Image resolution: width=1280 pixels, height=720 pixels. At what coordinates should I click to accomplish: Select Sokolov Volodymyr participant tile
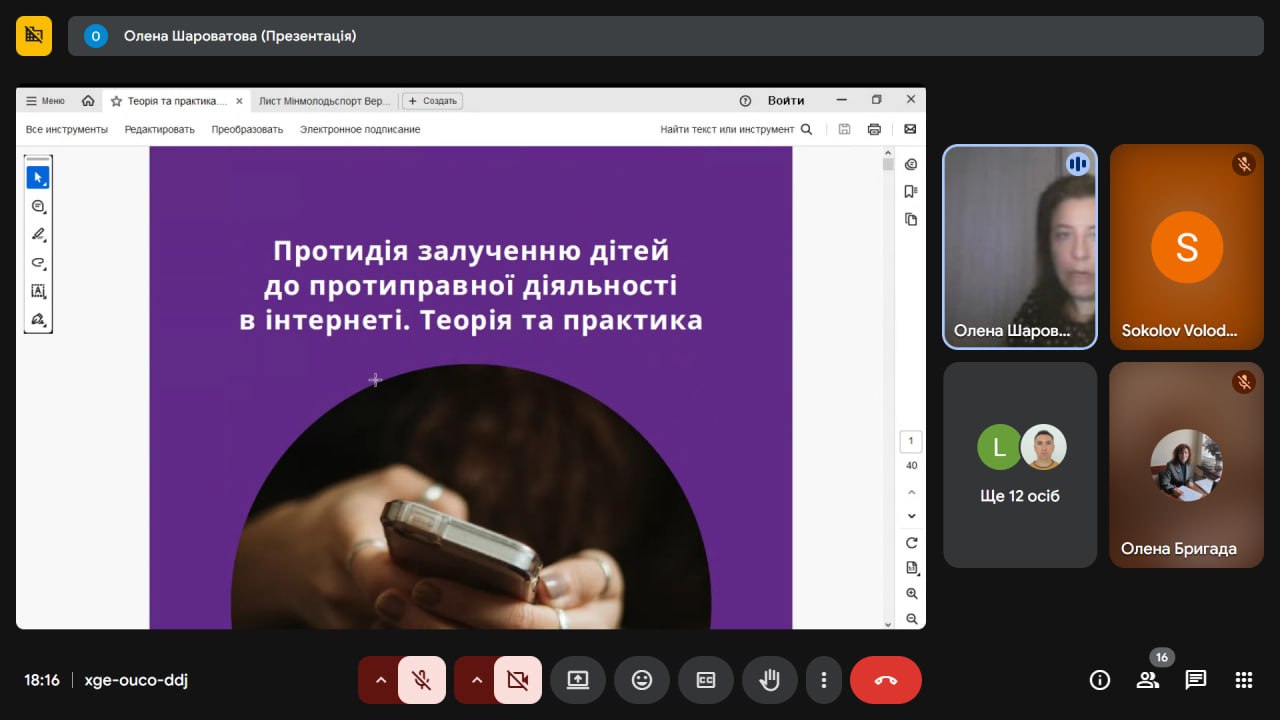tap(1187, 247)
